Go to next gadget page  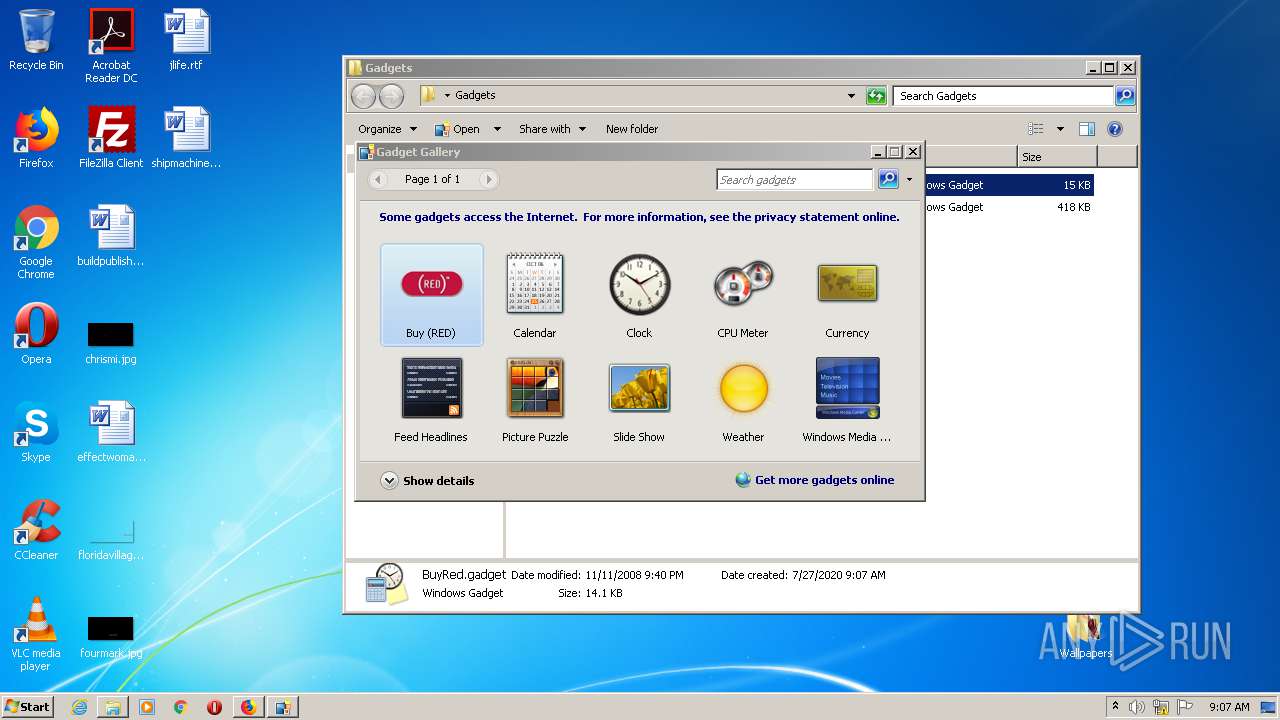[488, 179]
